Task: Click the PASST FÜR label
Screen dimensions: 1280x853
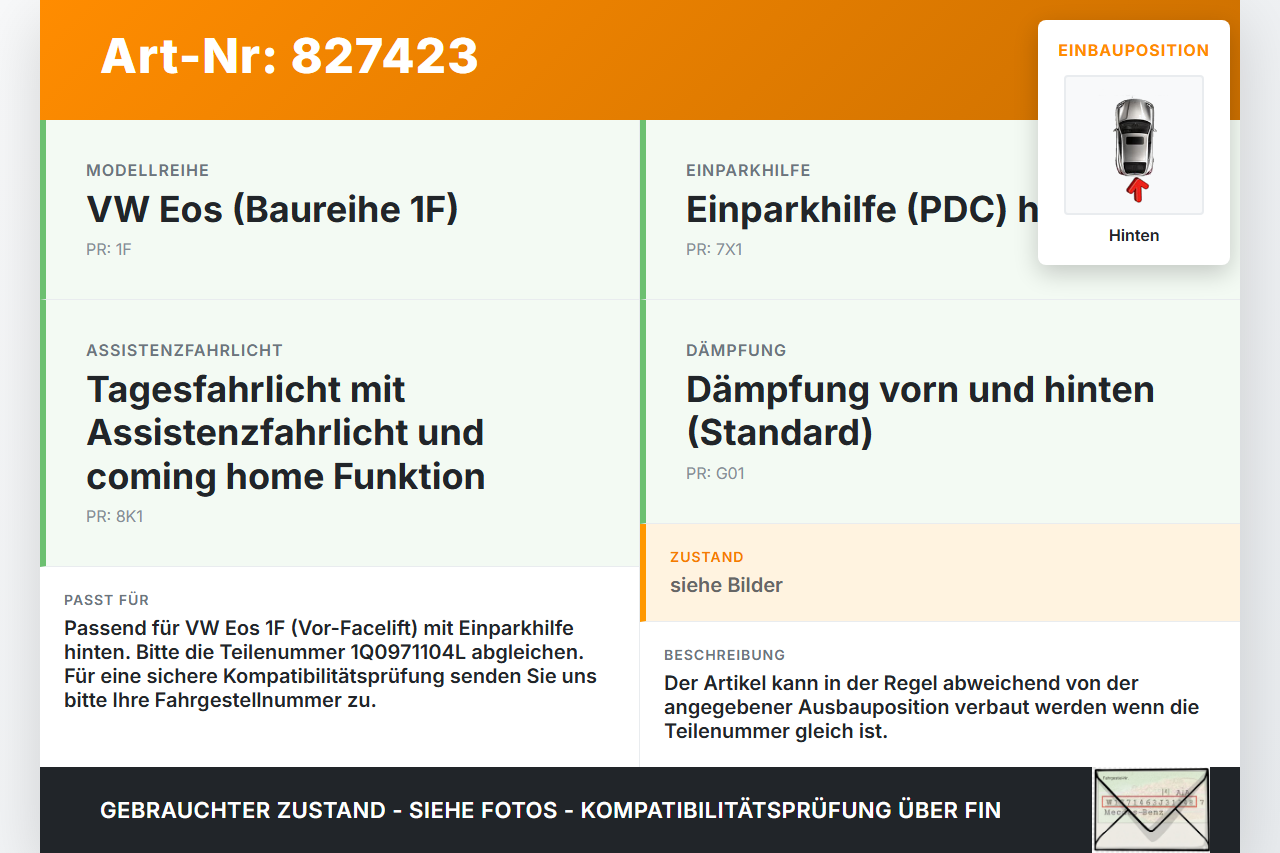Action: tap(107, 600)
